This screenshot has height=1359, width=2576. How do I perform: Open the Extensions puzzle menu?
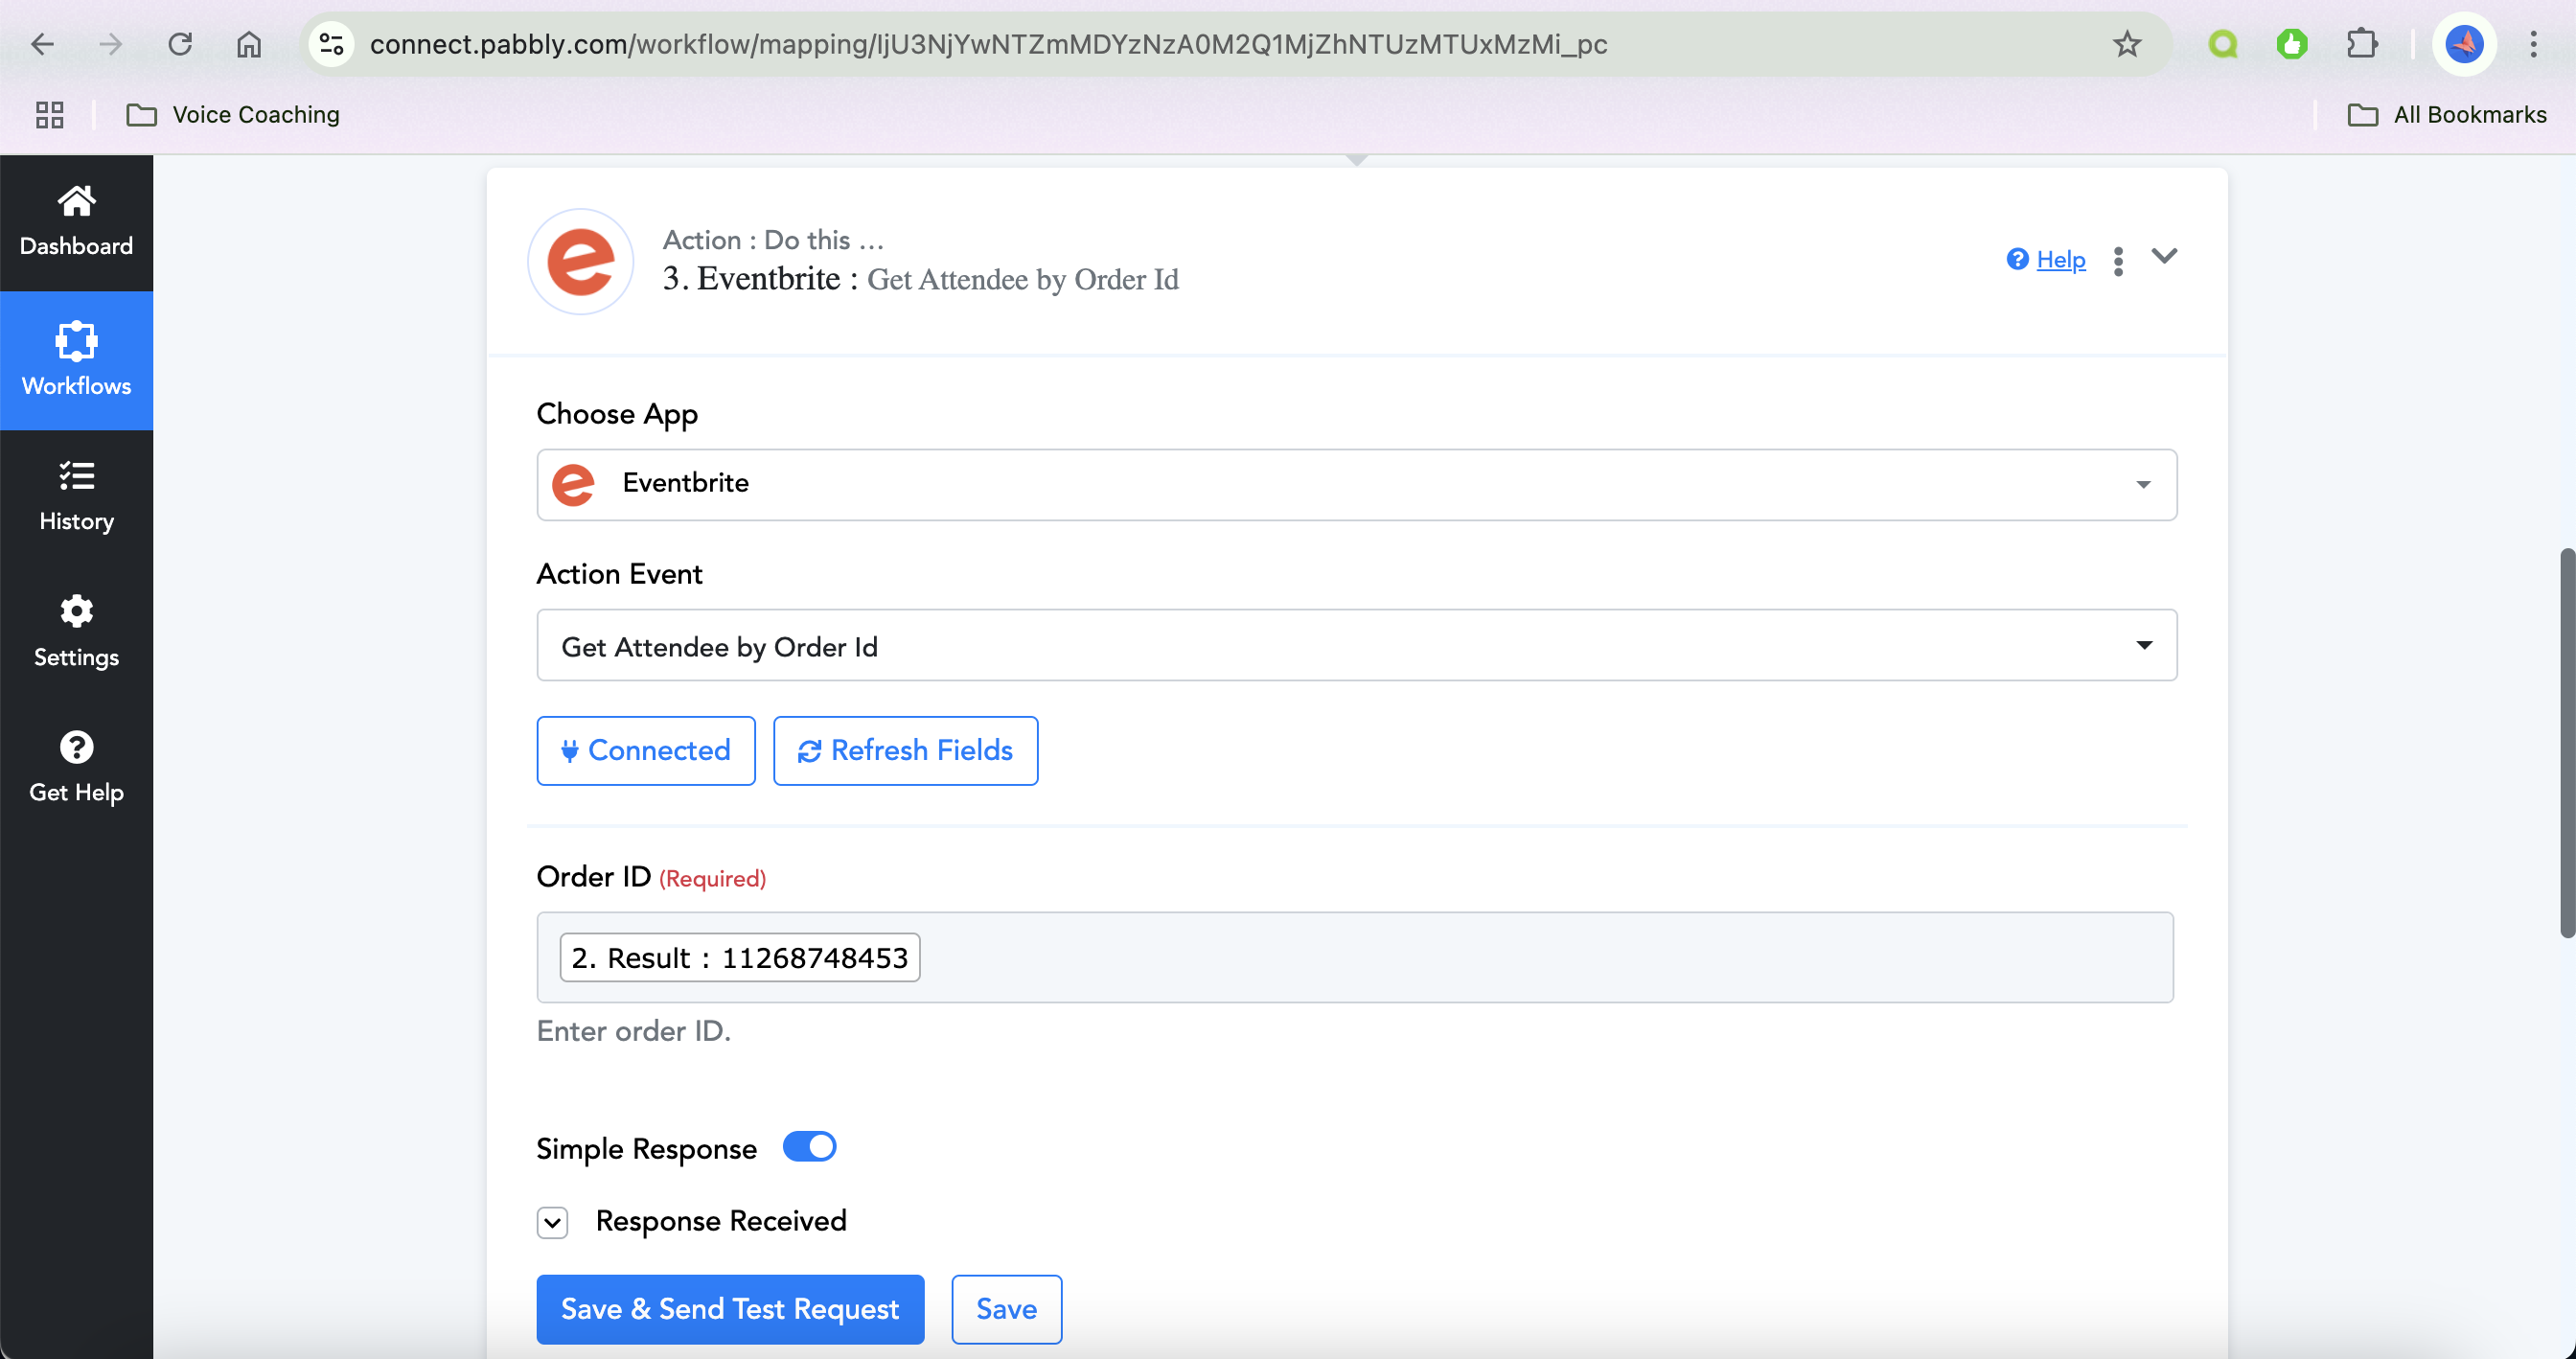pos(2361,44)
